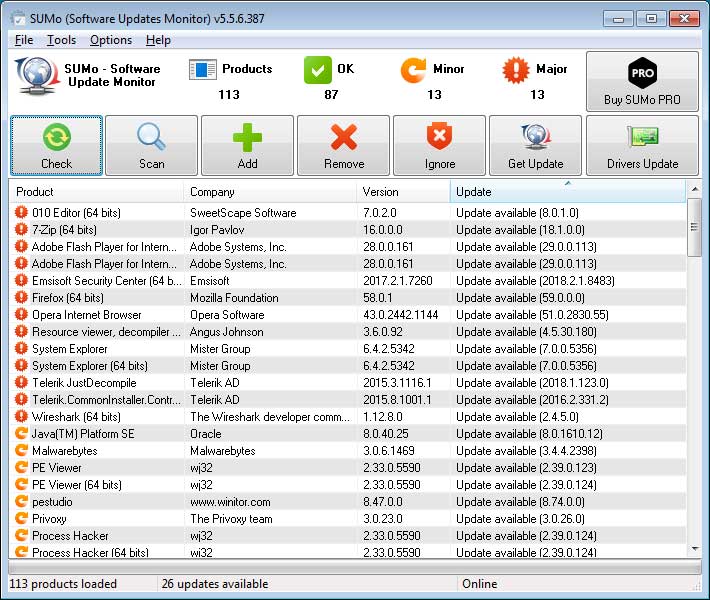Click the list scrollbar up arrow
Image resolution: width=710 pixels, height=600 pixels.
pyautogui.click(x=694, y=189)
